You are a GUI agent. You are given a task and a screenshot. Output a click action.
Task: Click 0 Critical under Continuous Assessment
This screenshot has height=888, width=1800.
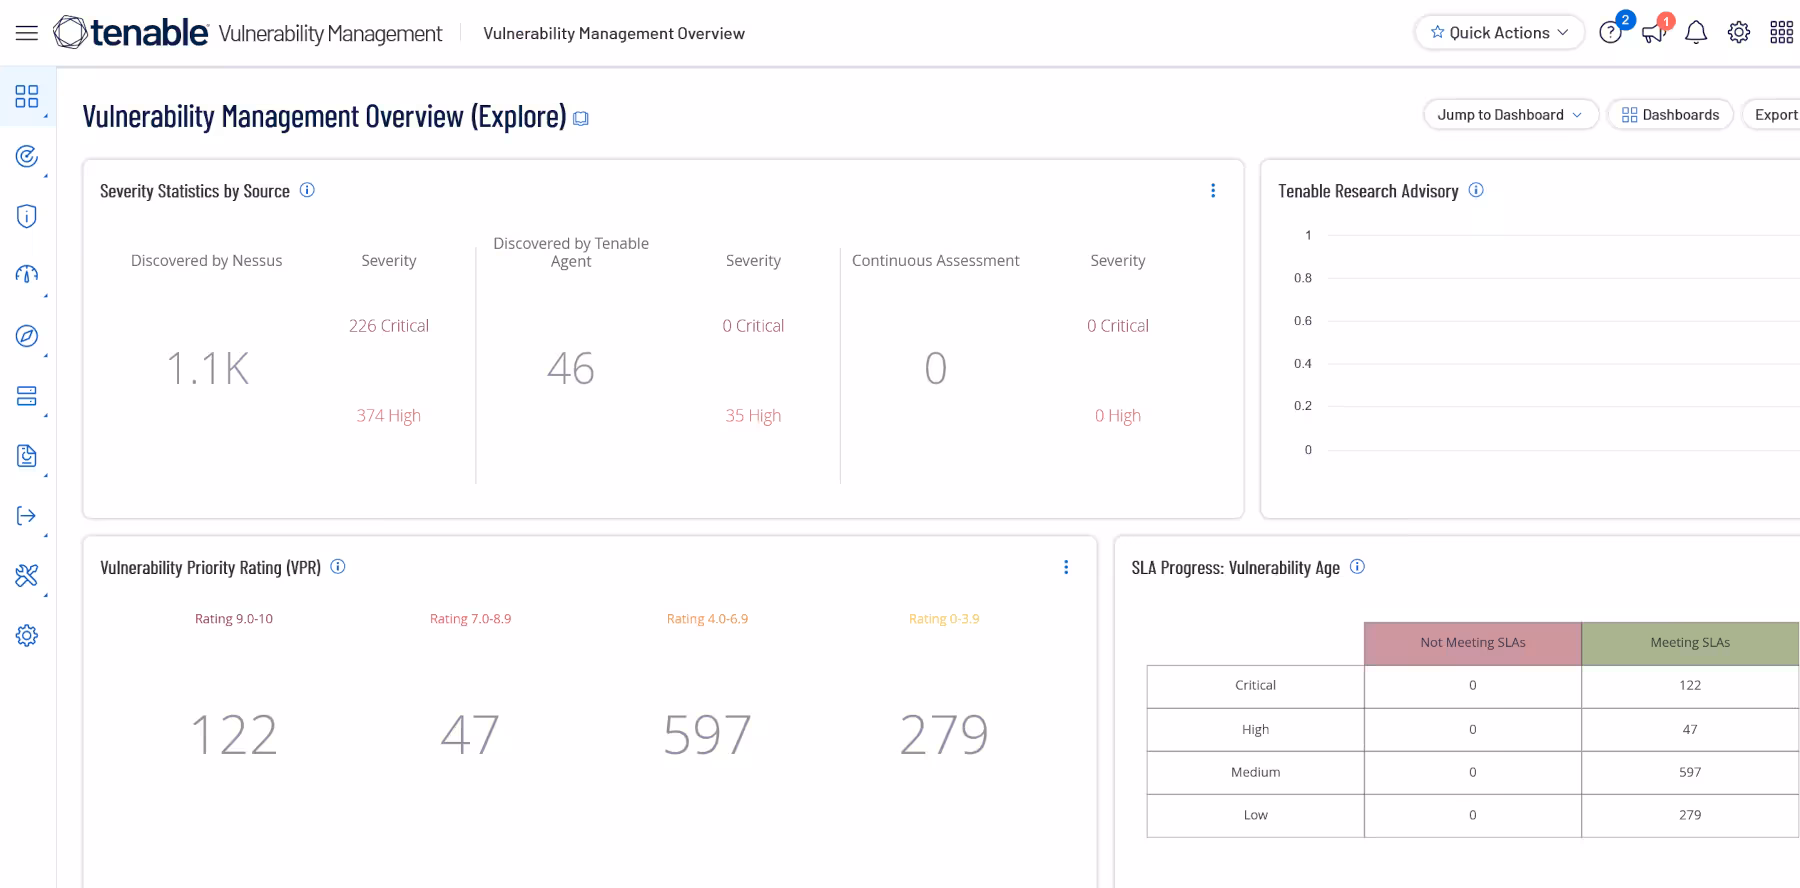[x=1118, y=326]
